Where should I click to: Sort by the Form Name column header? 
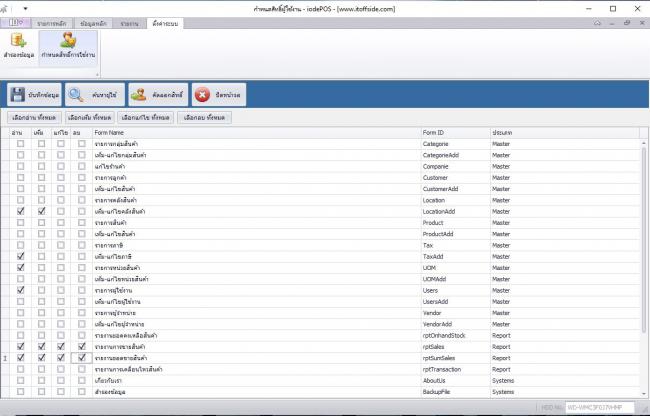point(257,133)
